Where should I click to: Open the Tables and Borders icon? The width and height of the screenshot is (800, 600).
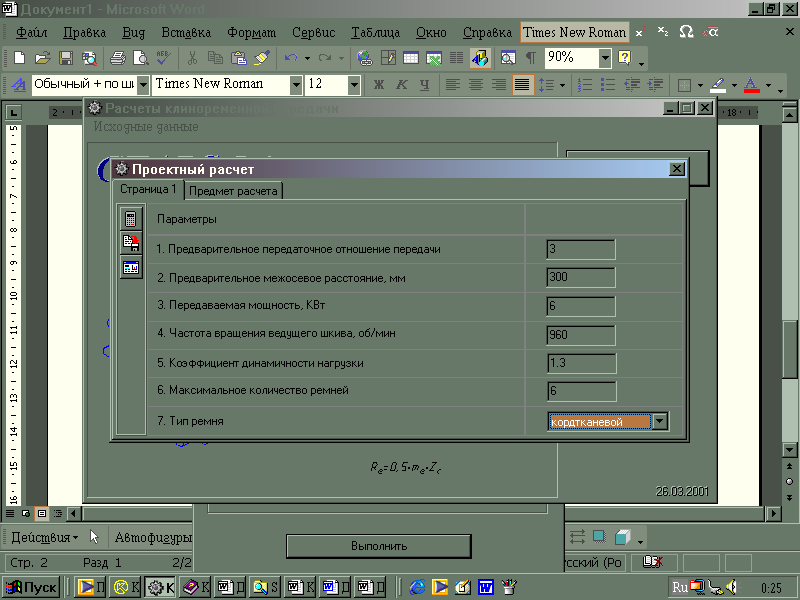(x=388, y=58)
